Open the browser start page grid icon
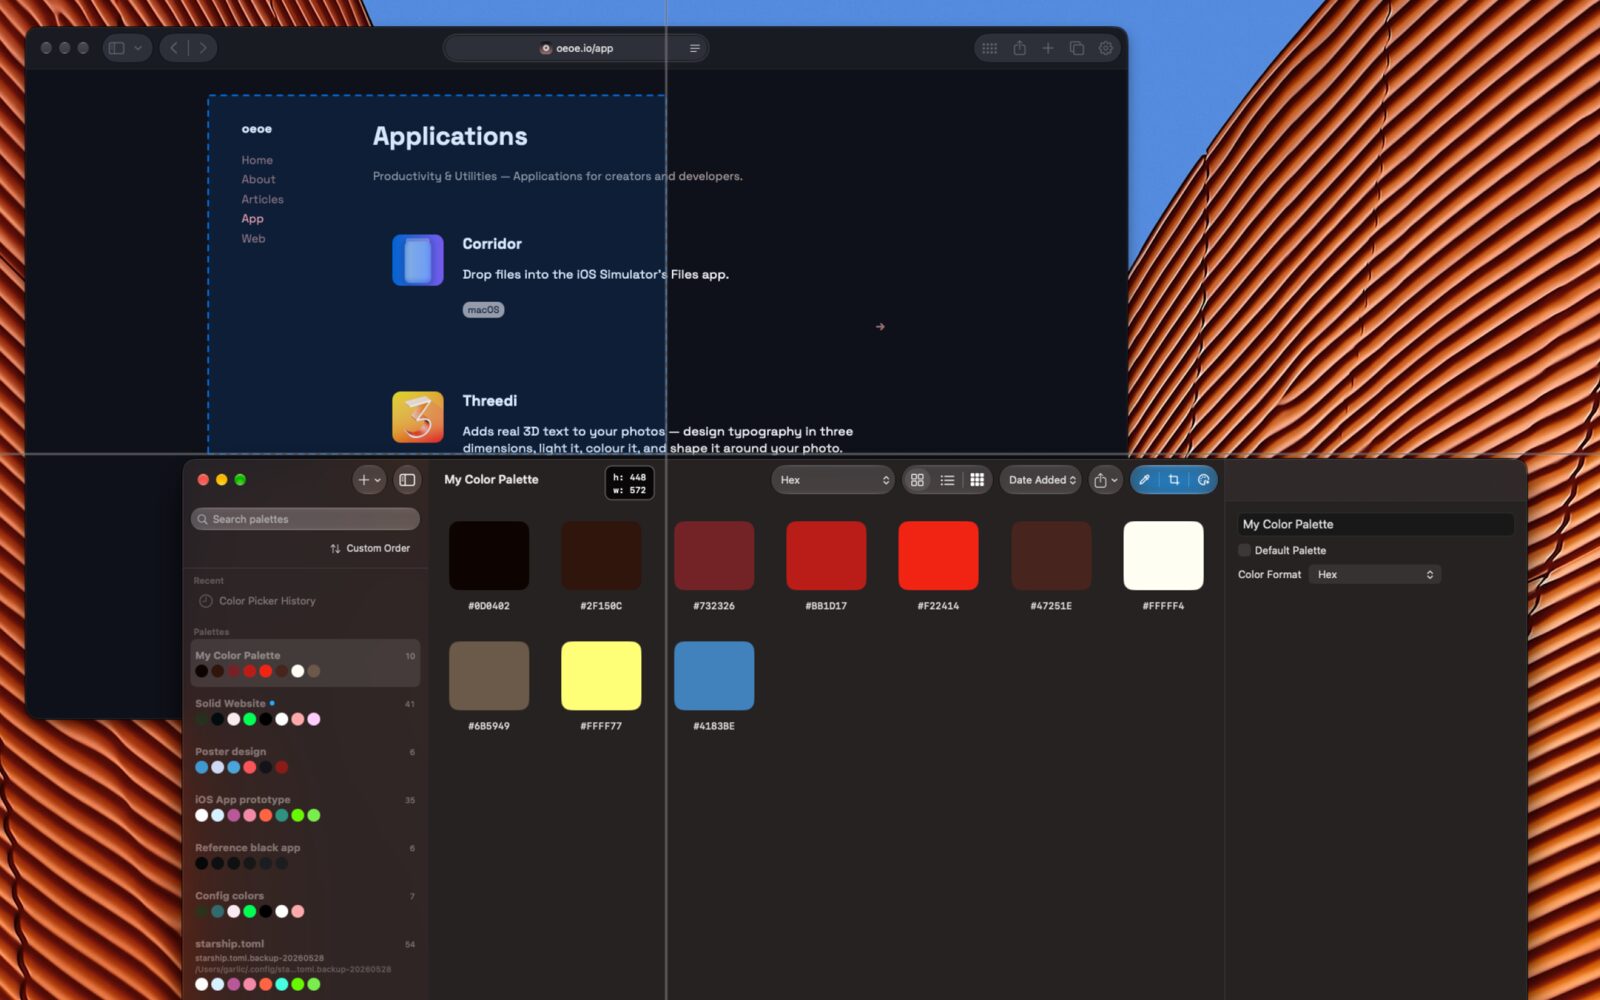This screenshot has width=1600, height=1000. pos(990,48)
